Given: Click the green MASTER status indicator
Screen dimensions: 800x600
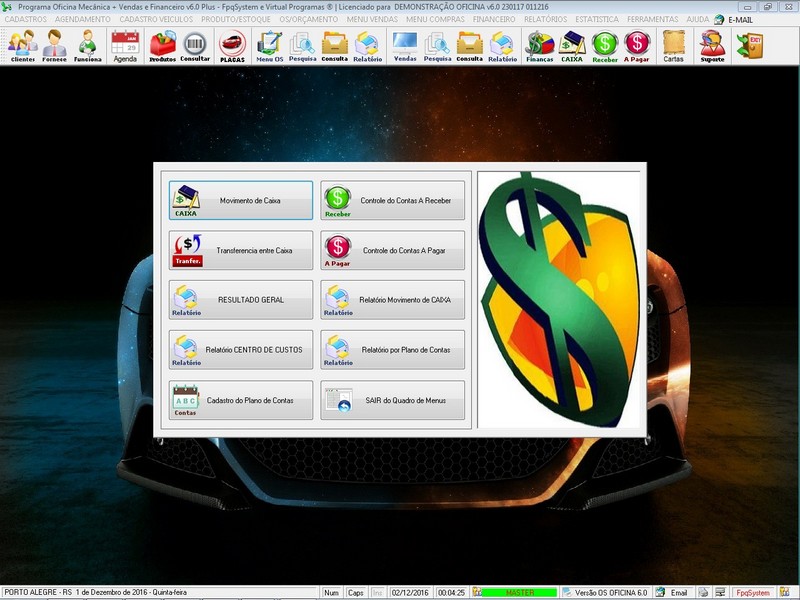Looking at the screenshot, I should [519, 593].
